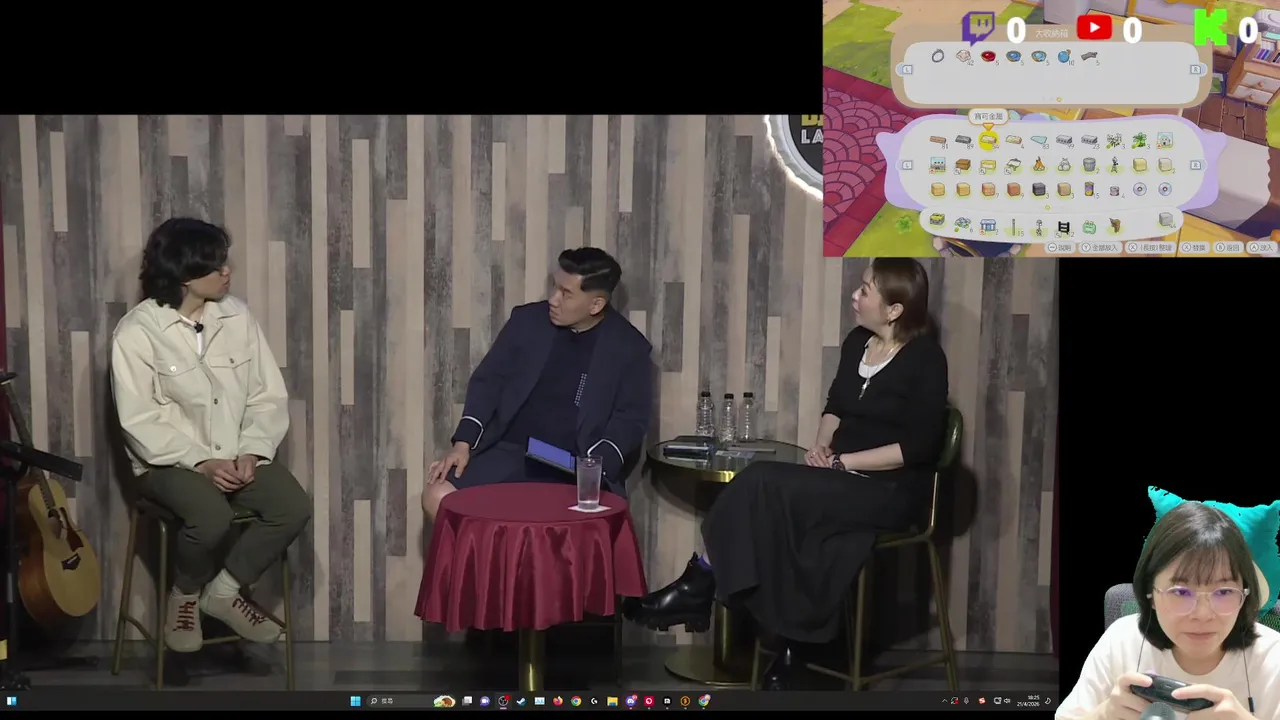Open Task View on the taskbar
This screenshot has height=720, width=1280.
pos(467,701)
